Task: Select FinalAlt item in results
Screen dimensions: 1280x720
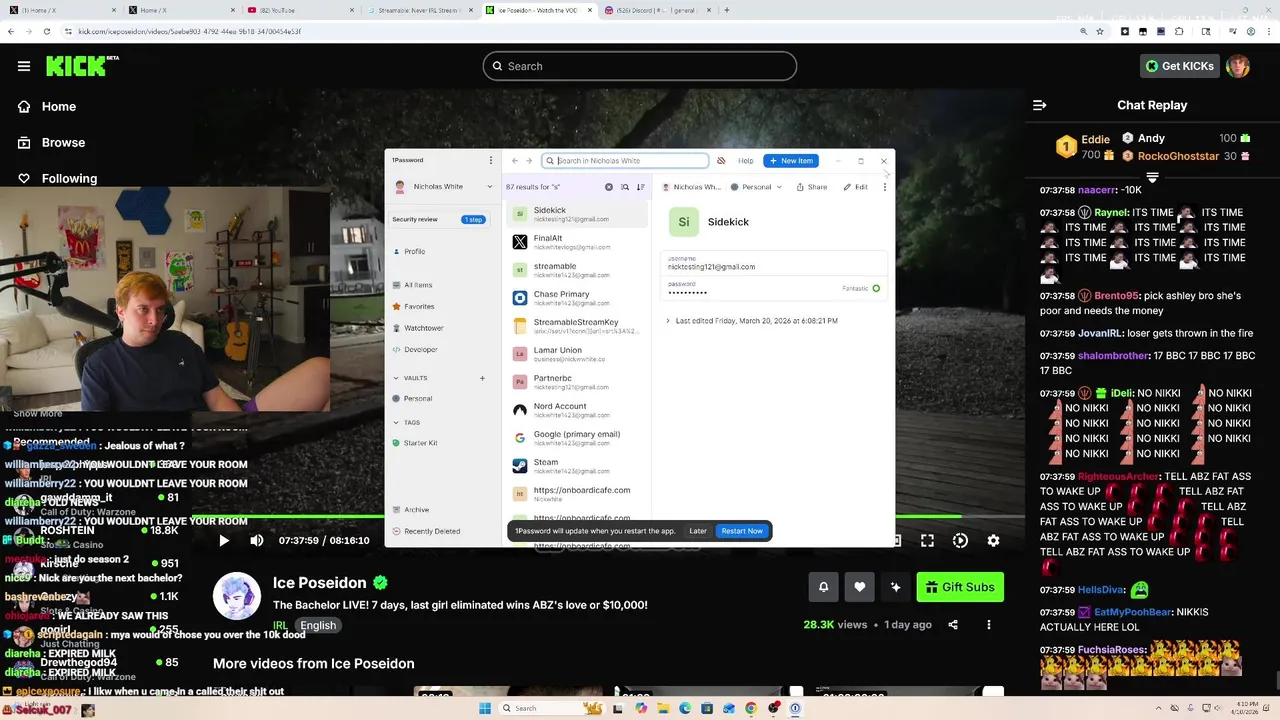Action: point(576,242)
